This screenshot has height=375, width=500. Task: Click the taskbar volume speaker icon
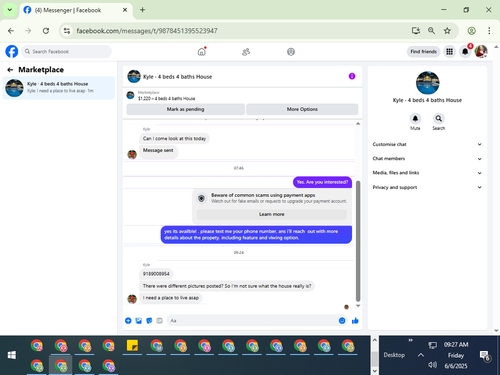[432, 365]
